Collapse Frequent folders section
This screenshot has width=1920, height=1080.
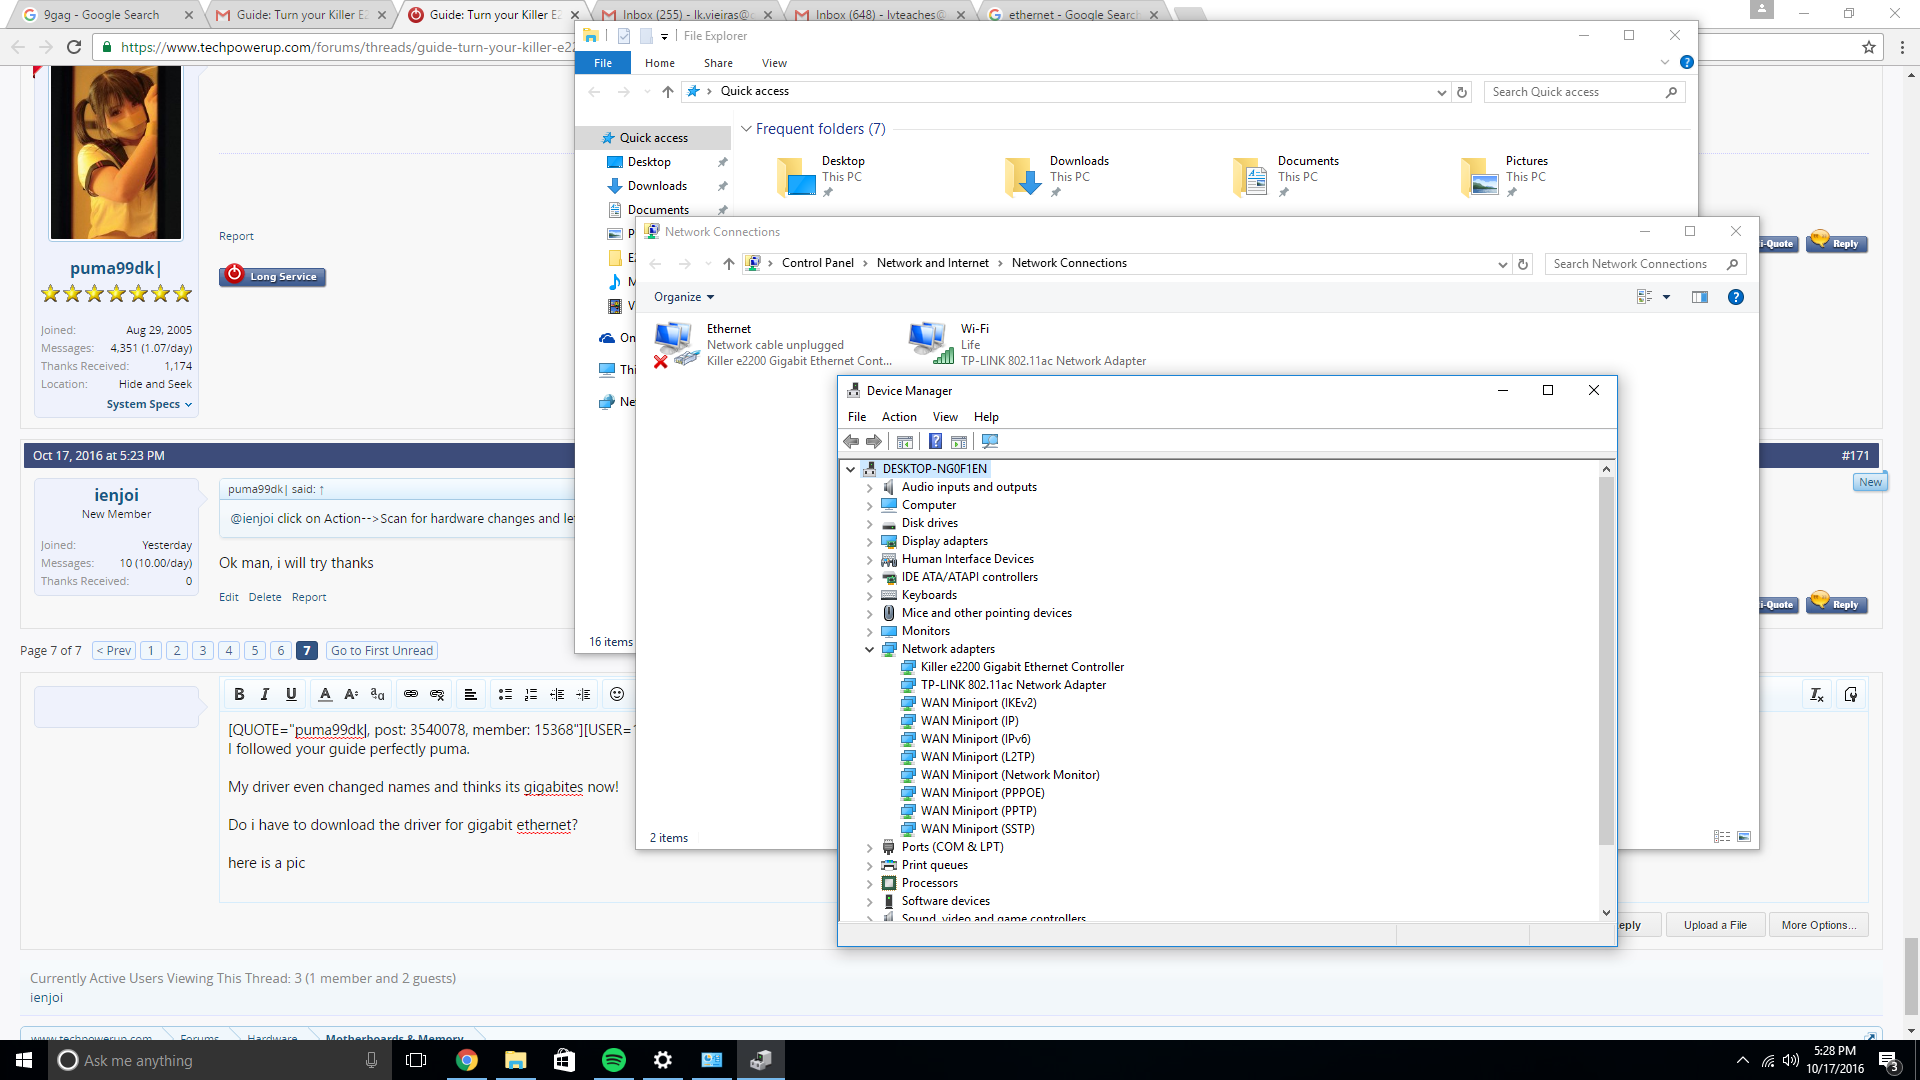pos(746,129)
